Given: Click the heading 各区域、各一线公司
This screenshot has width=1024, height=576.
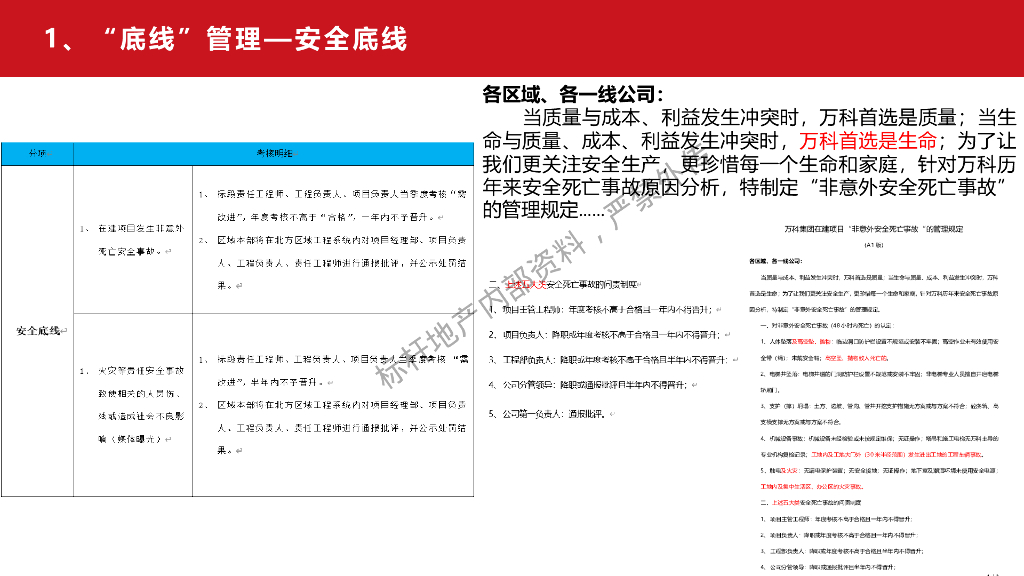Looking at the screenshot, I should pyautogui.click(x=573, y=95).
